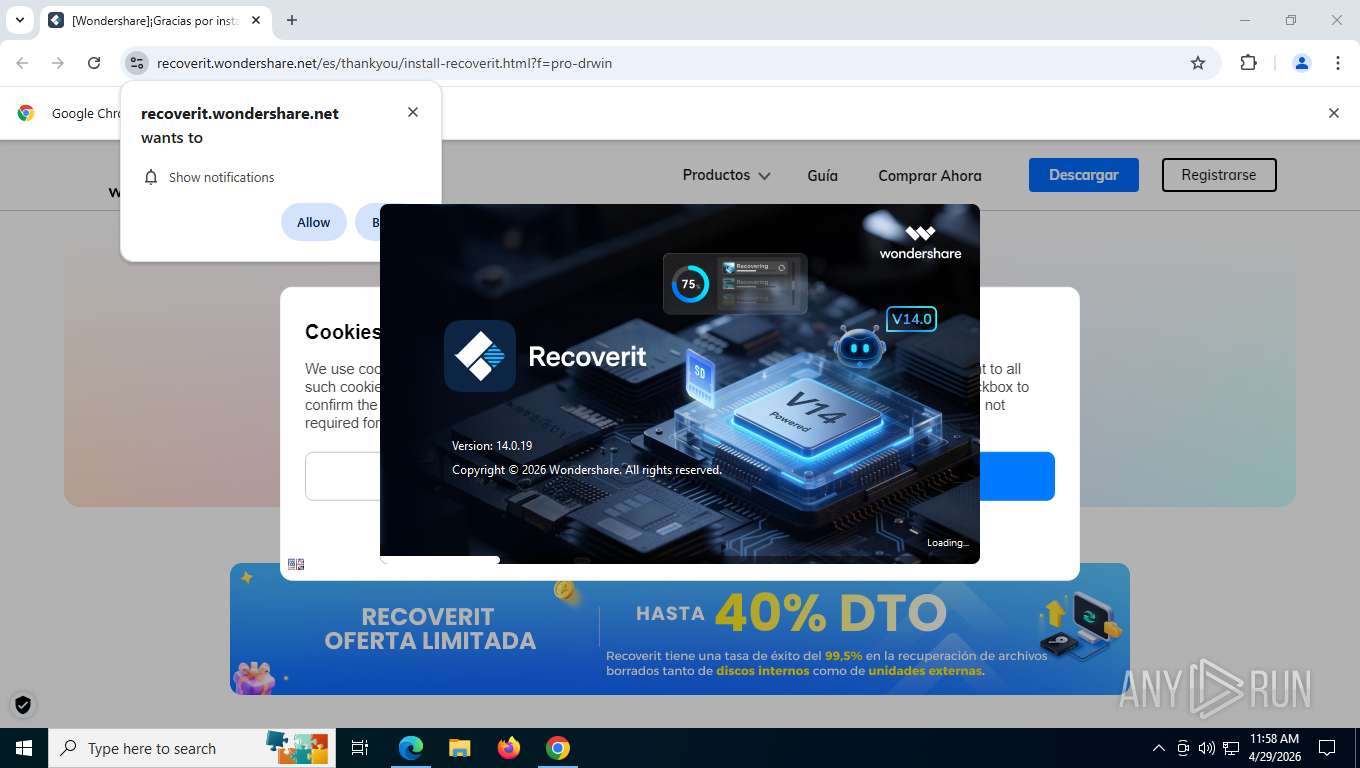This screenshot has height=768, width=1360.
Task: Go back to previous page
Action: [22, 63]
